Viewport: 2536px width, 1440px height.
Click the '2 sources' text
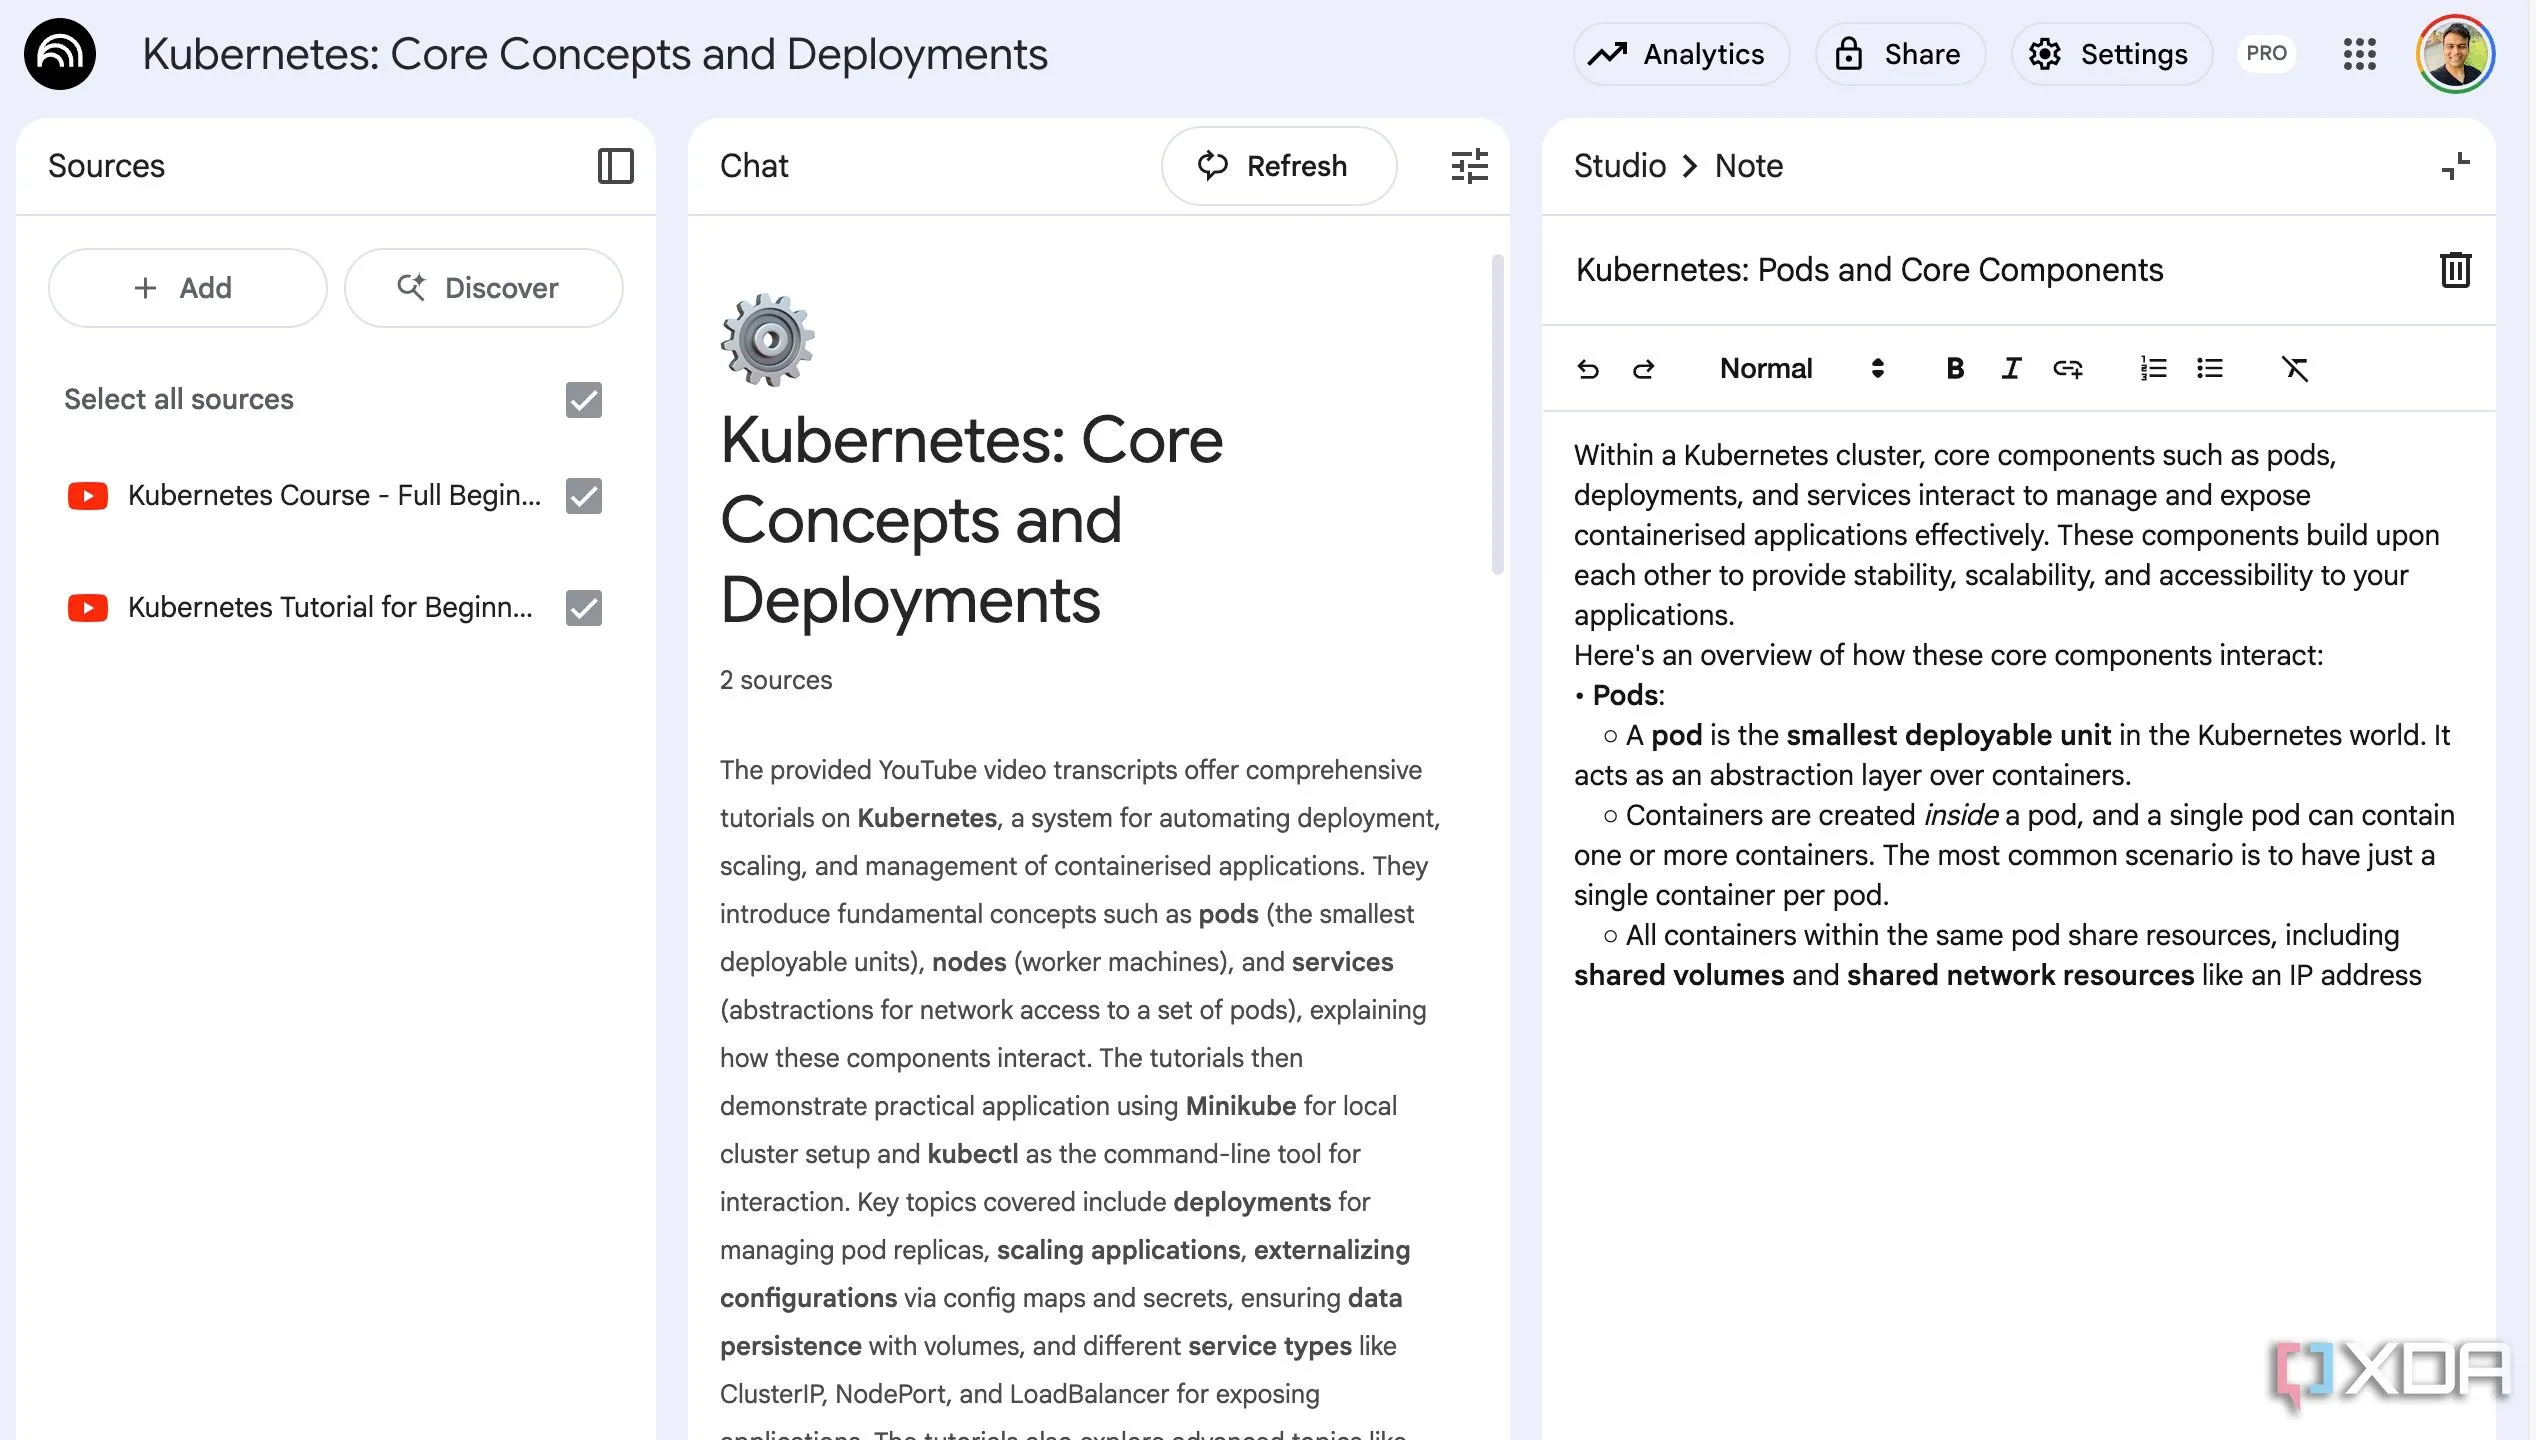tap(776, 680)
